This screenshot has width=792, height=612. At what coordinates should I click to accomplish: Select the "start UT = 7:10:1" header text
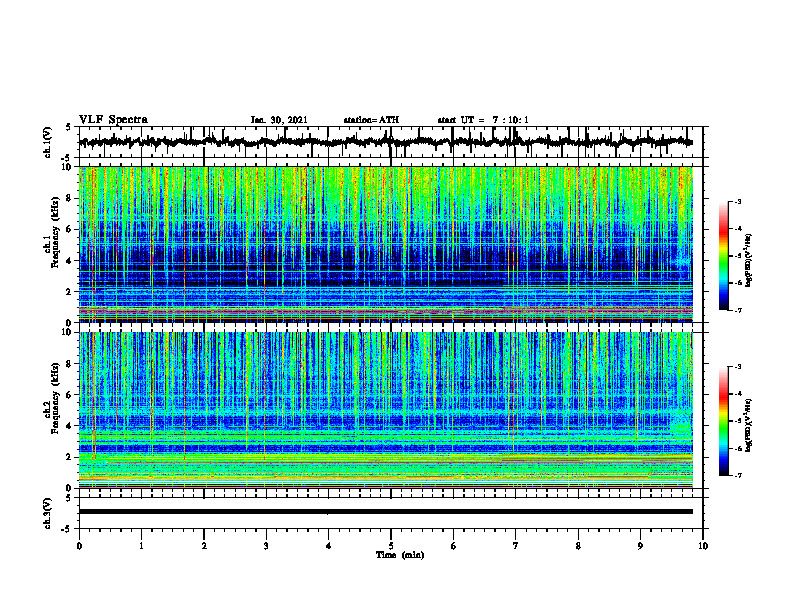tap(483, 120)
